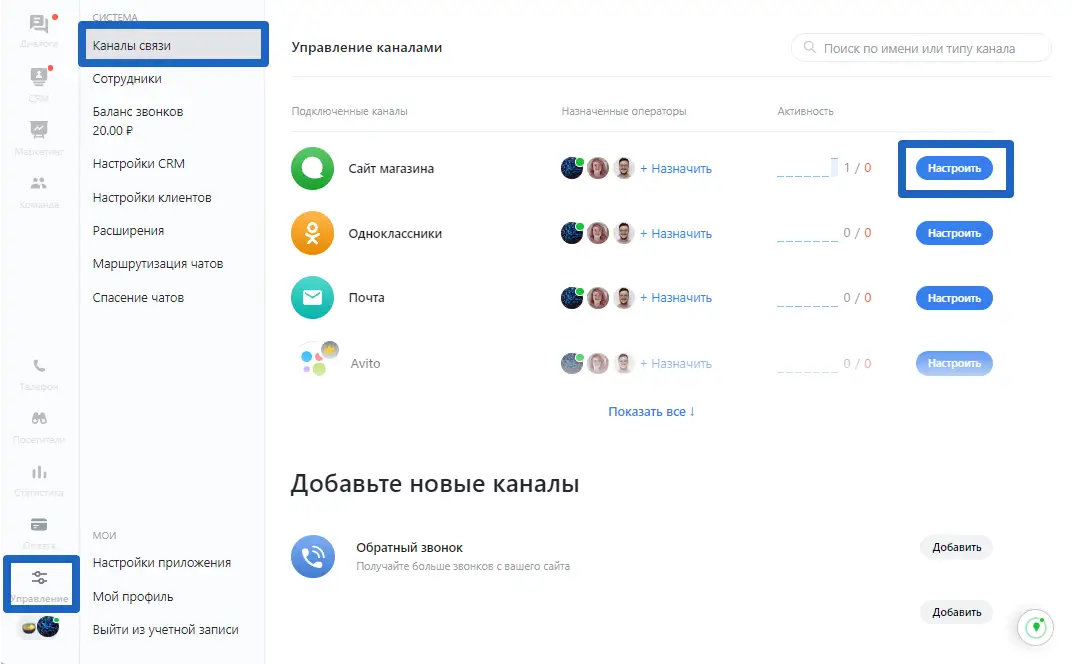Click Настроить for Почта
Image resolution: width=1072 pixels, height=664 pixels.
coord(954,298)
